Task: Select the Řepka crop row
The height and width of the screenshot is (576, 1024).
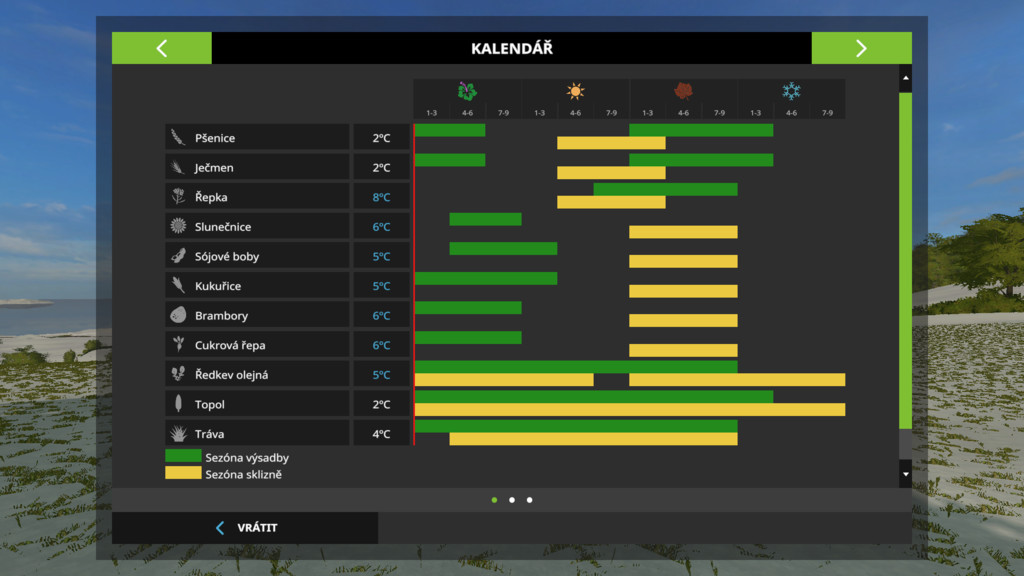Action: click(x=257, y=197)
